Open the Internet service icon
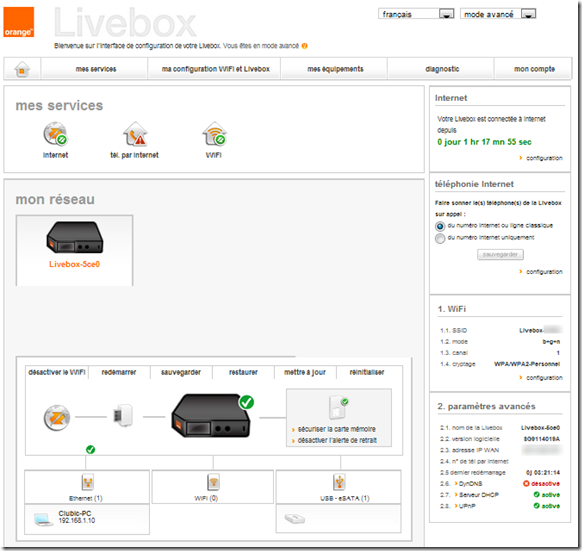 [55, 134]
